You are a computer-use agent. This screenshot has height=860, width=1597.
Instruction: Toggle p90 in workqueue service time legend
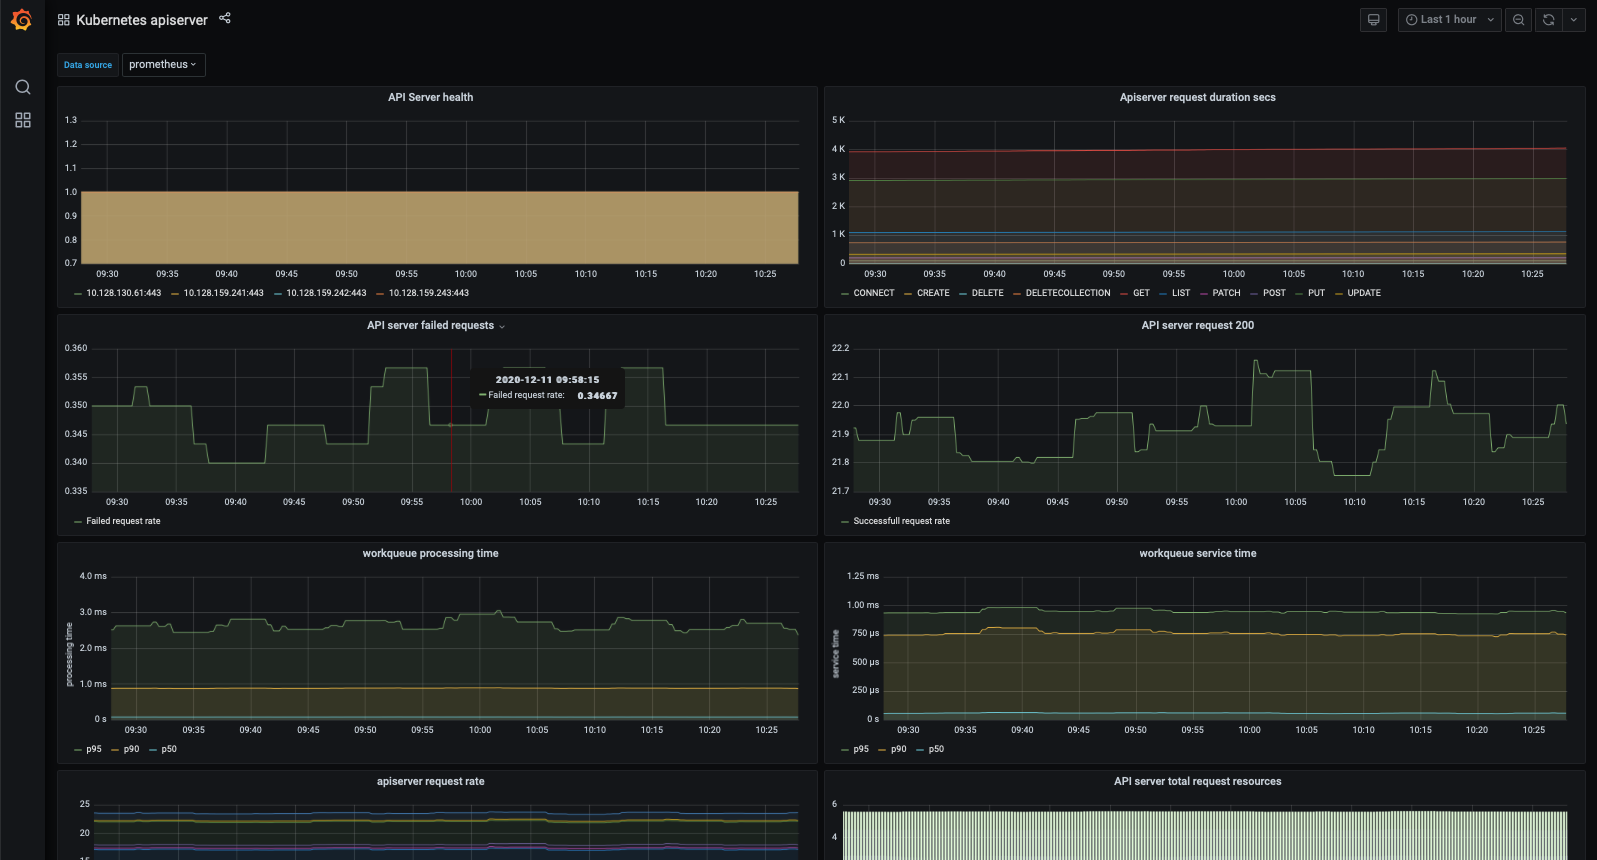pyautogui.click(x=898, y=749)
